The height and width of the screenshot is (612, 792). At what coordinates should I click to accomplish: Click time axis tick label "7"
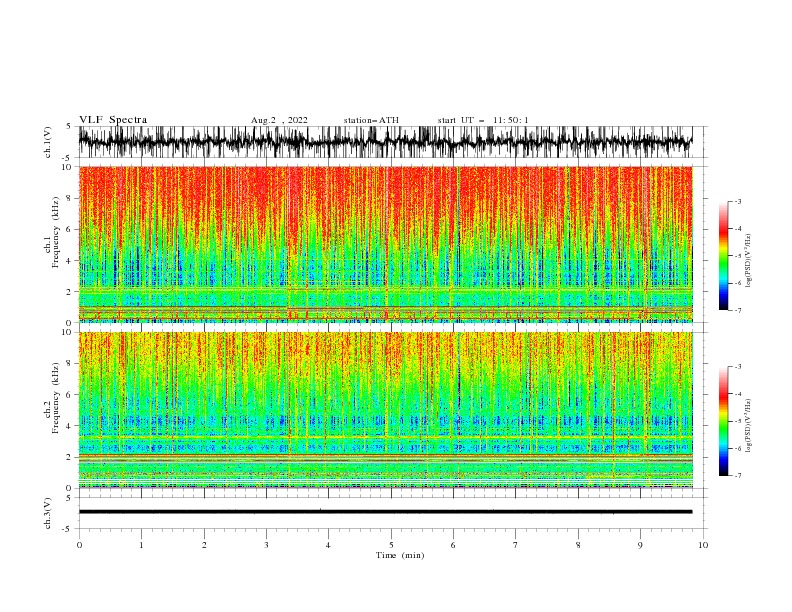pyautogui.click(x=516, y=545)
